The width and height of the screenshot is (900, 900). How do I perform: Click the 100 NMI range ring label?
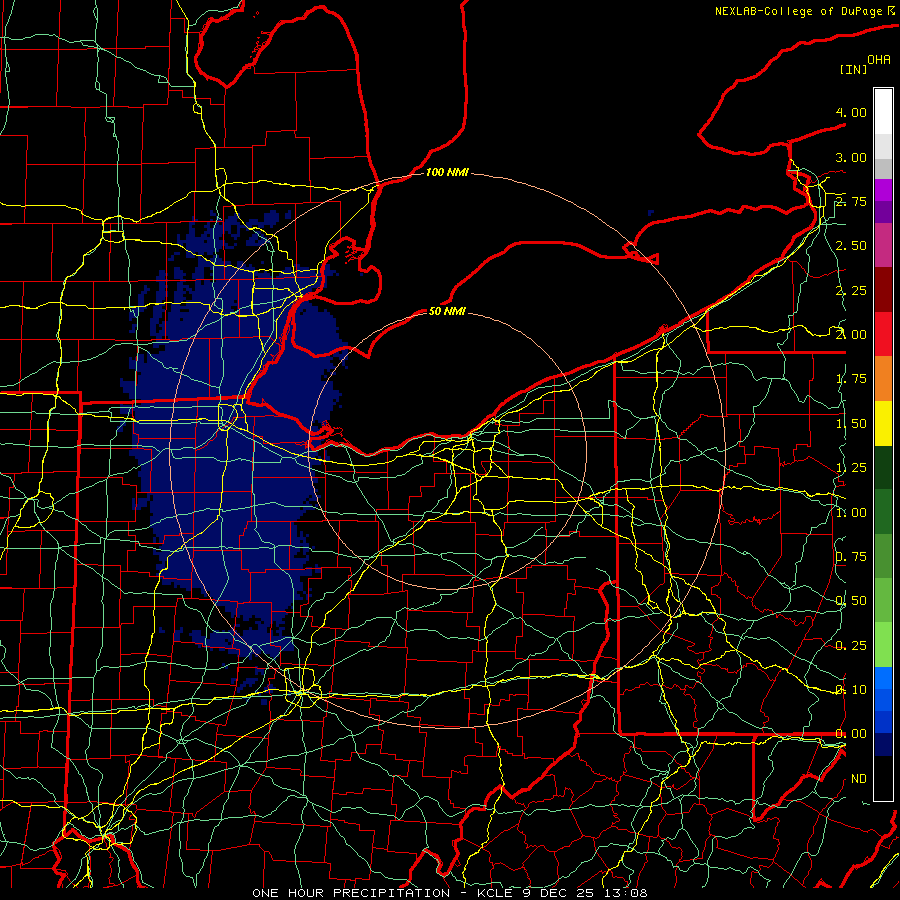tap(447, 172)
